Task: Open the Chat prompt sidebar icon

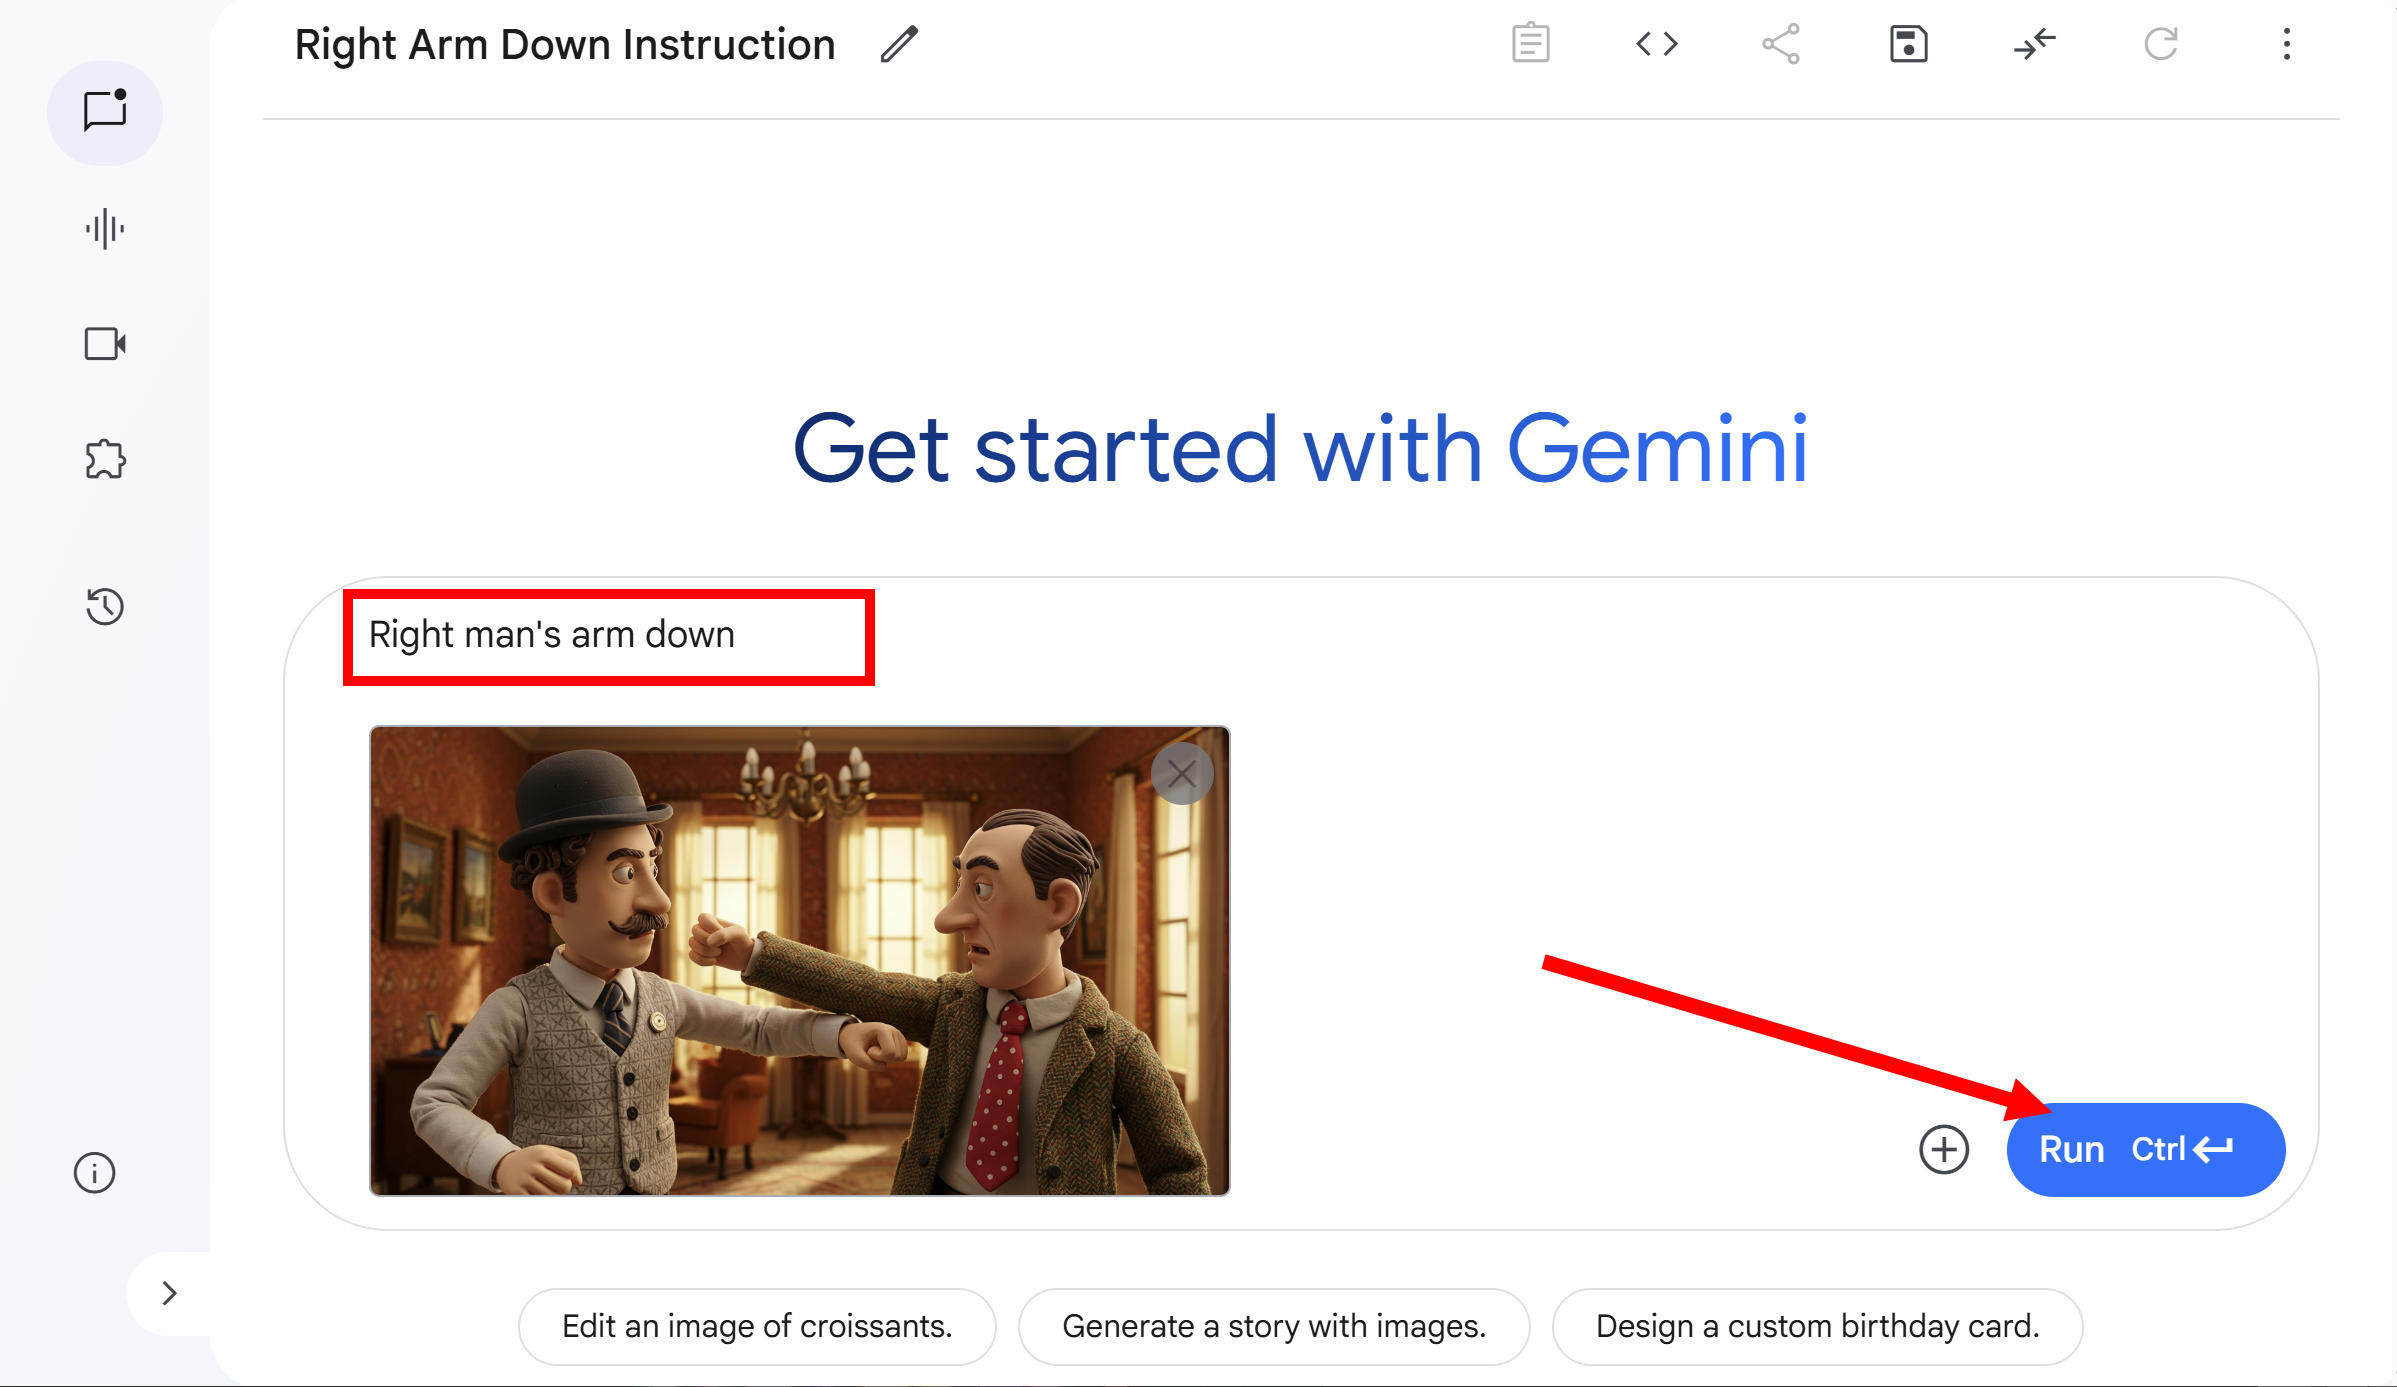Action: [x=105, y=112]
